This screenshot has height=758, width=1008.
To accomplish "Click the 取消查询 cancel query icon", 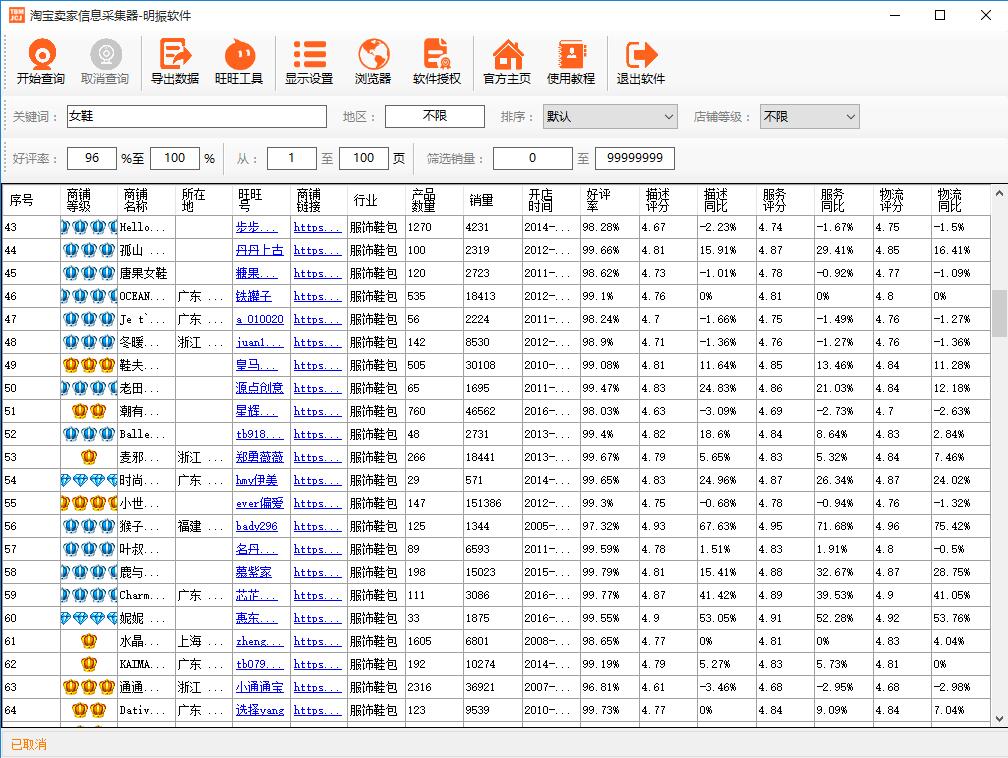I will (105, 62).
